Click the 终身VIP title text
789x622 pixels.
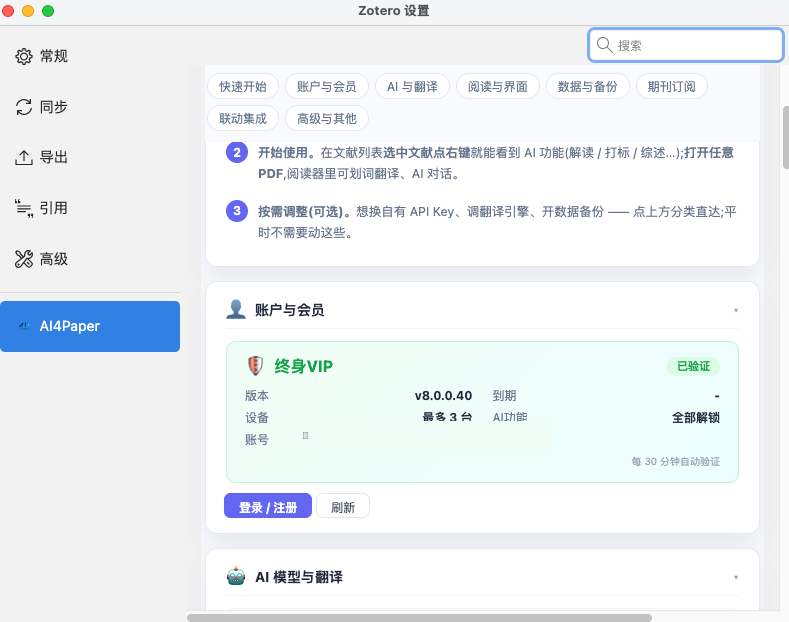[303, 366]
